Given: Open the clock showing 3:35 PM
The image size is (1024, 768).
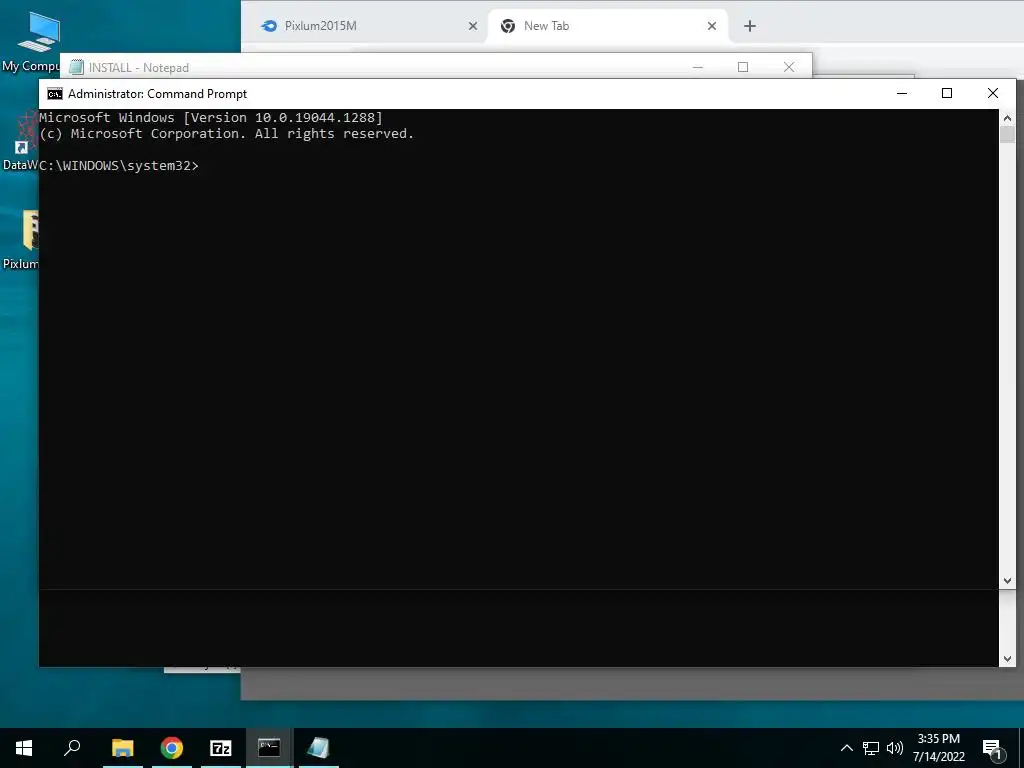Looking at the screenshot, I should [x=938, y=739].
